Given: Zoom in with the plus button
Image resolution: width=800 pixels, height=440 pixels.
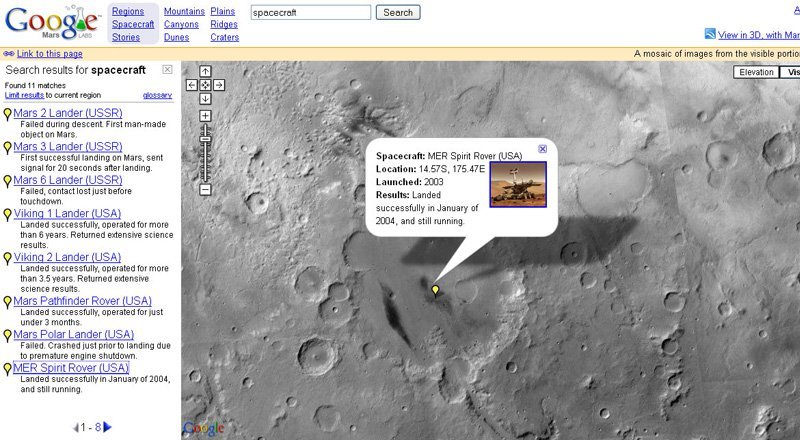Looking at the screenshot, I should (x=205, y=116).
